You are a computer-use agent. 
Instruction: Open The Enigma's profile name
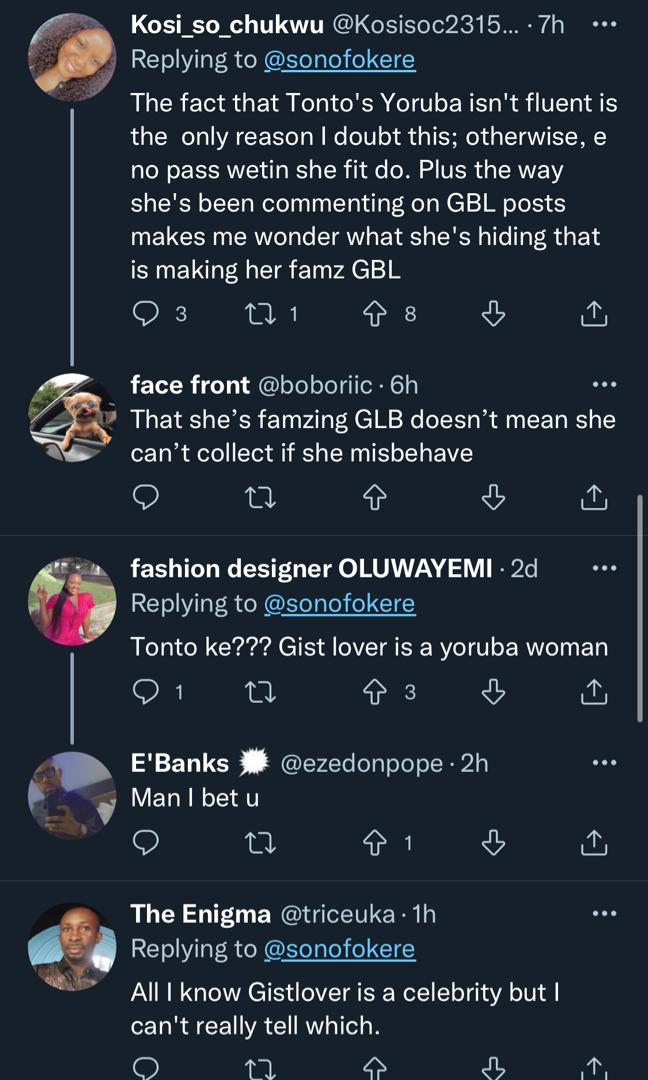tap(200, 914)
